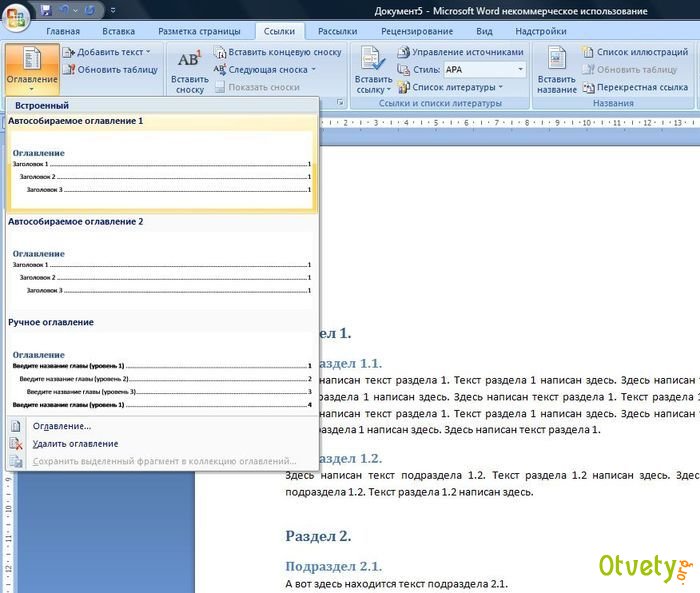Click the Save icon in quick access toolbar
This screenshot has width=700, height=593.
pos(47,11)
